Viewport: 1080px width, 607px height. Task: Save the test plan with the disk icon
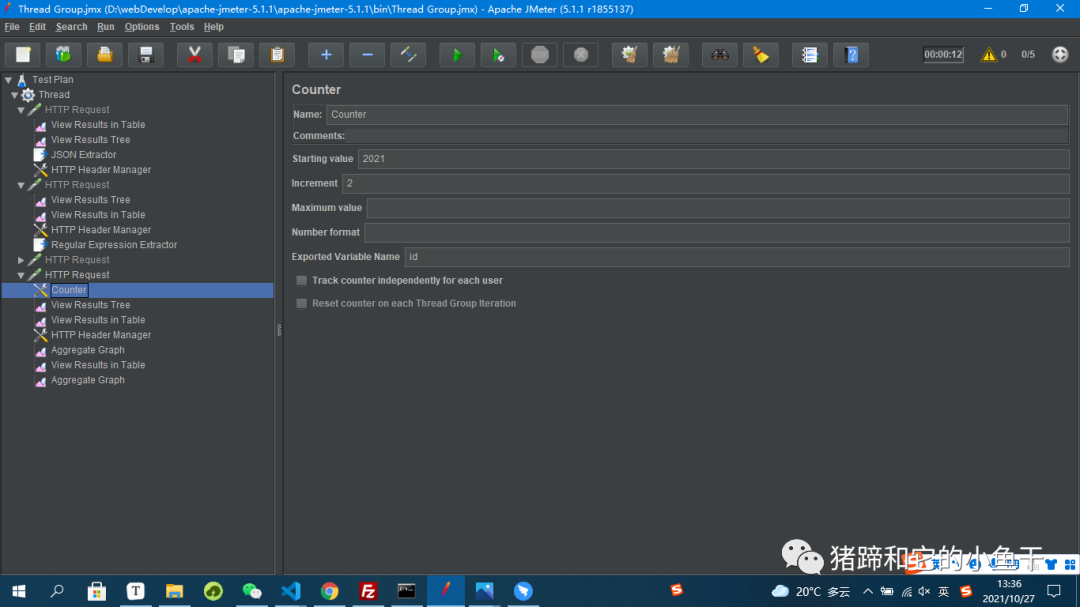point(146,54)
